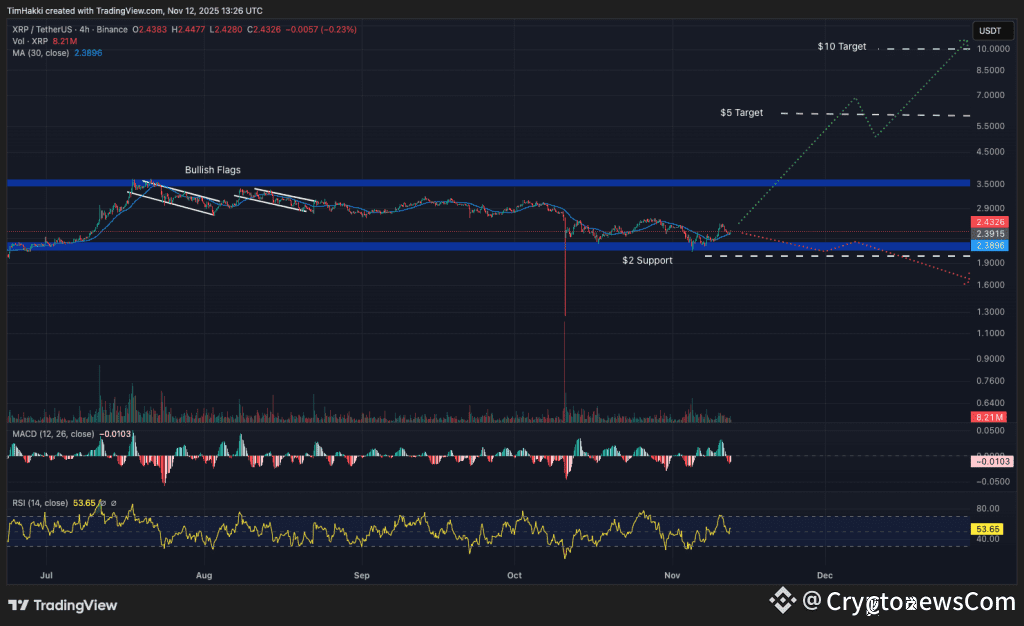The height and width of the screenshot is (626, 1024).
Task: Click the yellow 53.65 RSI value tag
Action: tap(987, 529)
